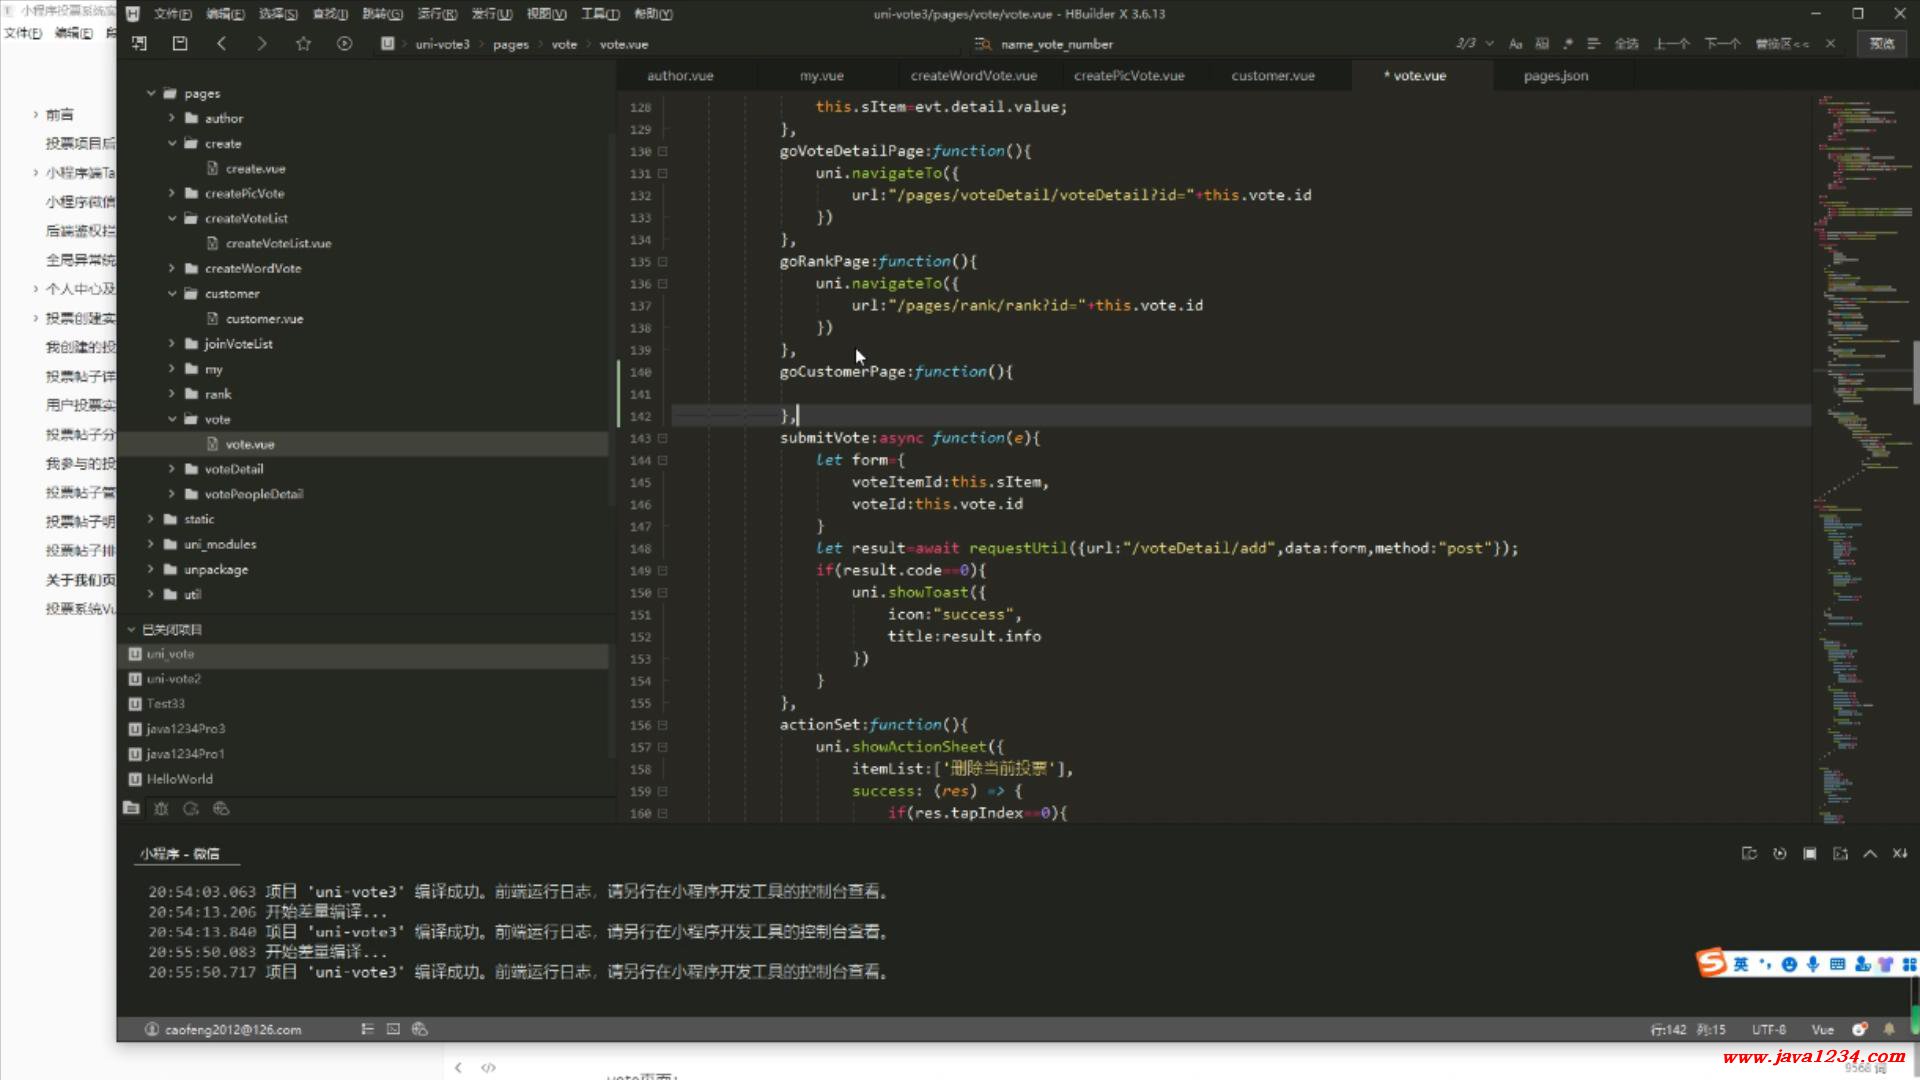Click the notification bell in status bar
This screenshot has height=1080, width=1920.
pyautogui.click(x=1889, y=1029)
